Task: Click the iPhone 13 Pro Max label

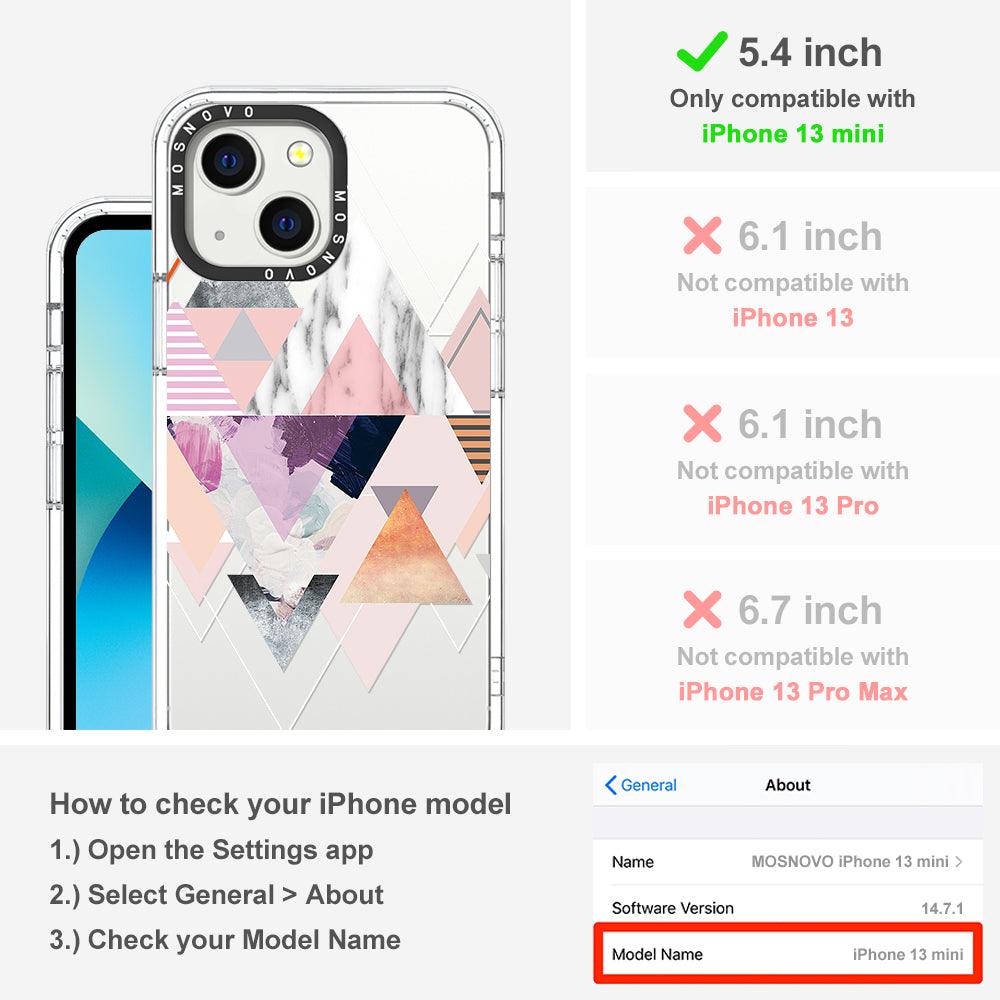Action: (793, 692)
